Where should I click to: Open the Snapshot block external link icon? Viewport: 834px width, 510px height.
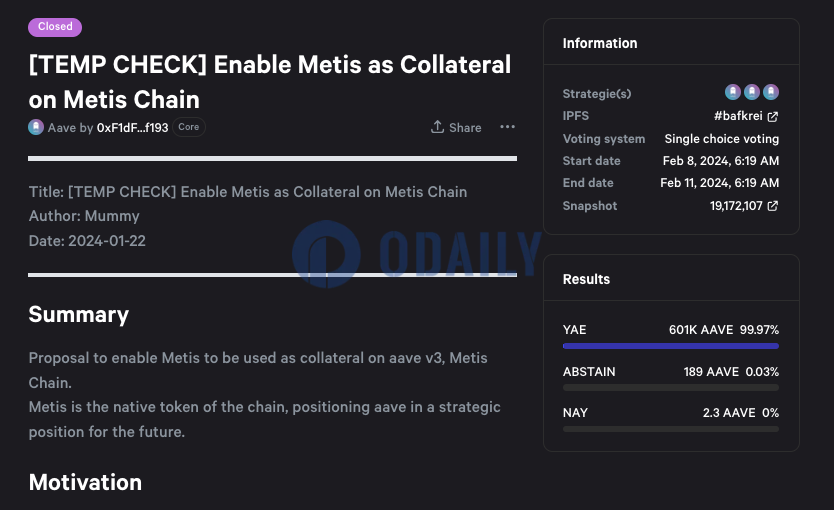coord(773,206)
